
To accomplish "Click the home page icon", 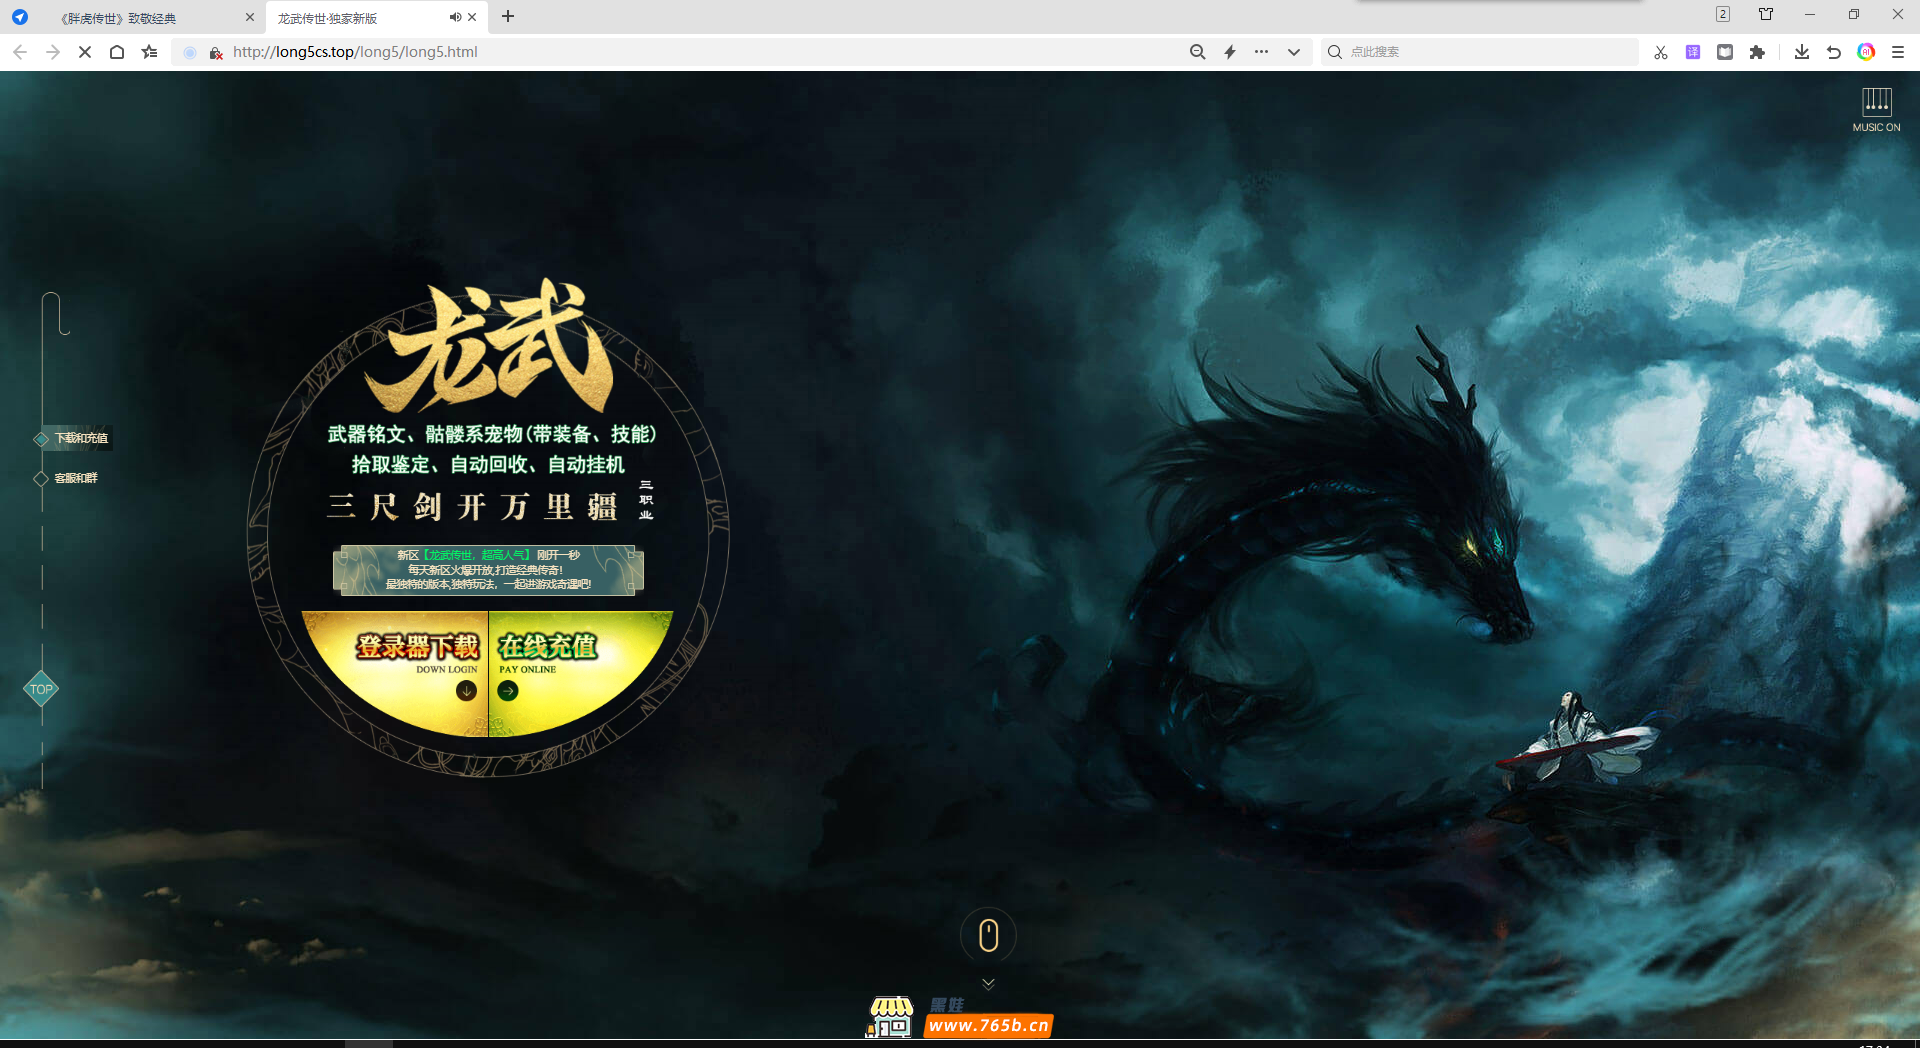I will (x=117, y=52).
